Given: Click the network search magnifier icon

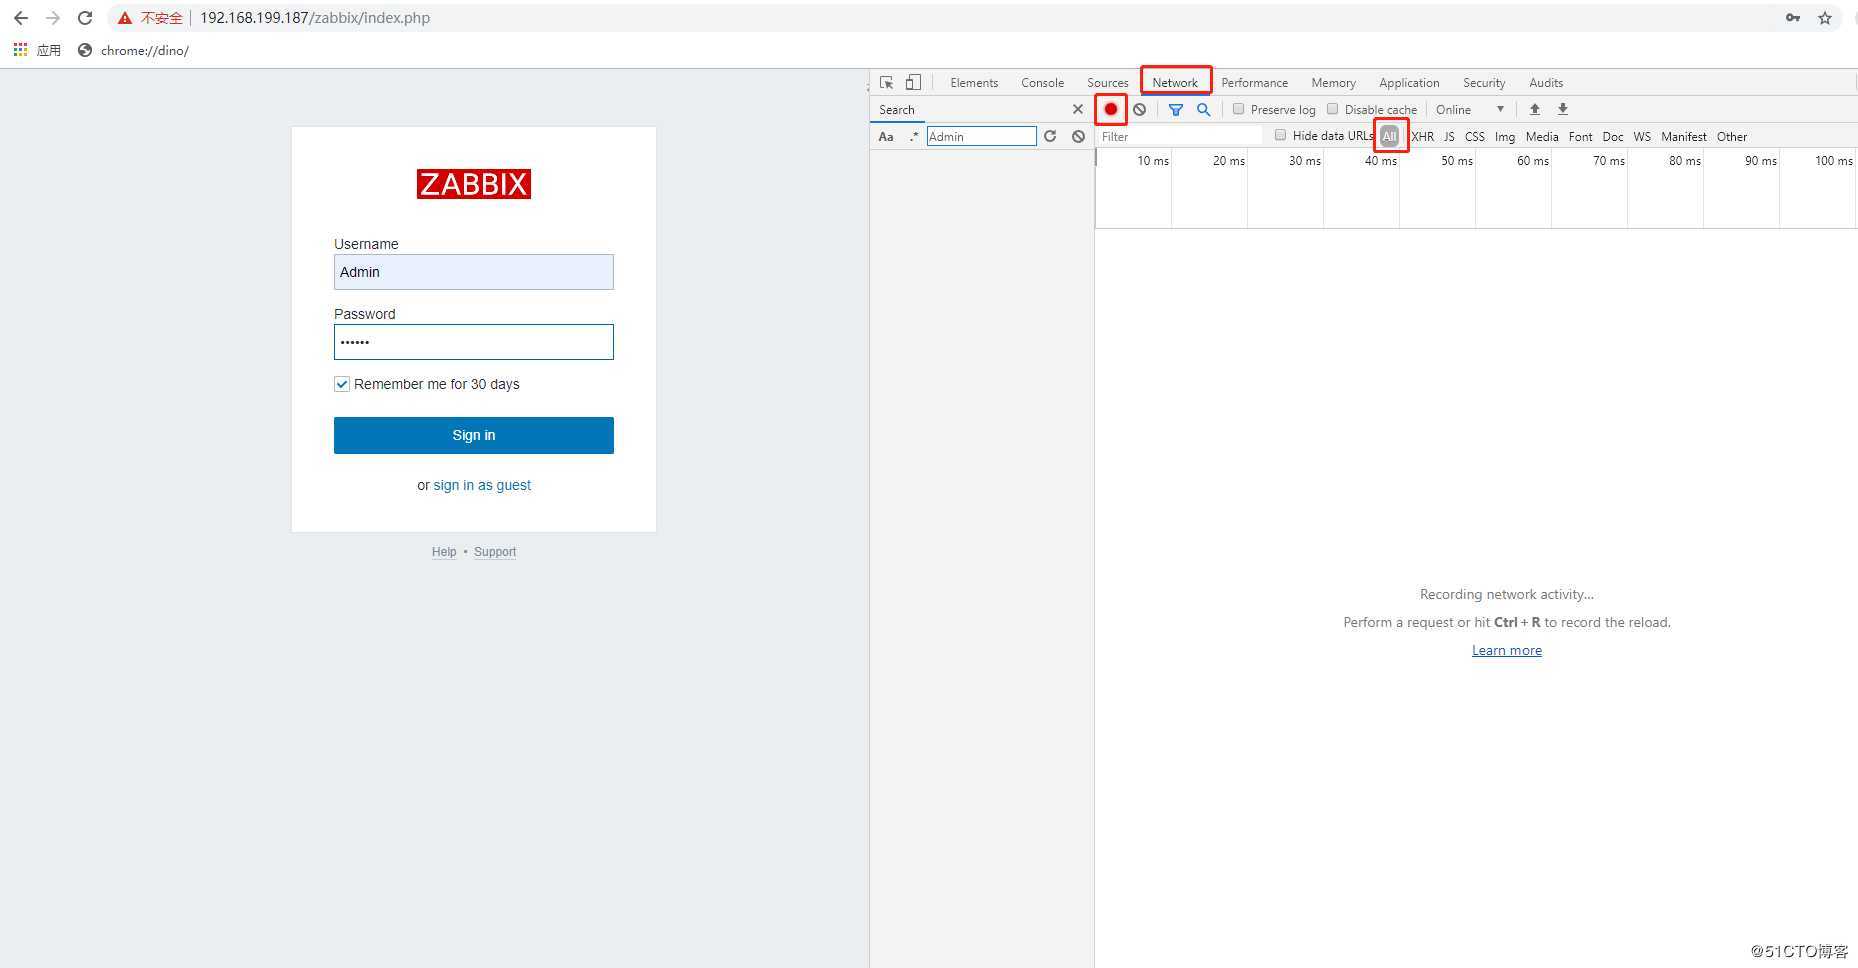Looking at the screenshot, I should [x=1204, y=109].
